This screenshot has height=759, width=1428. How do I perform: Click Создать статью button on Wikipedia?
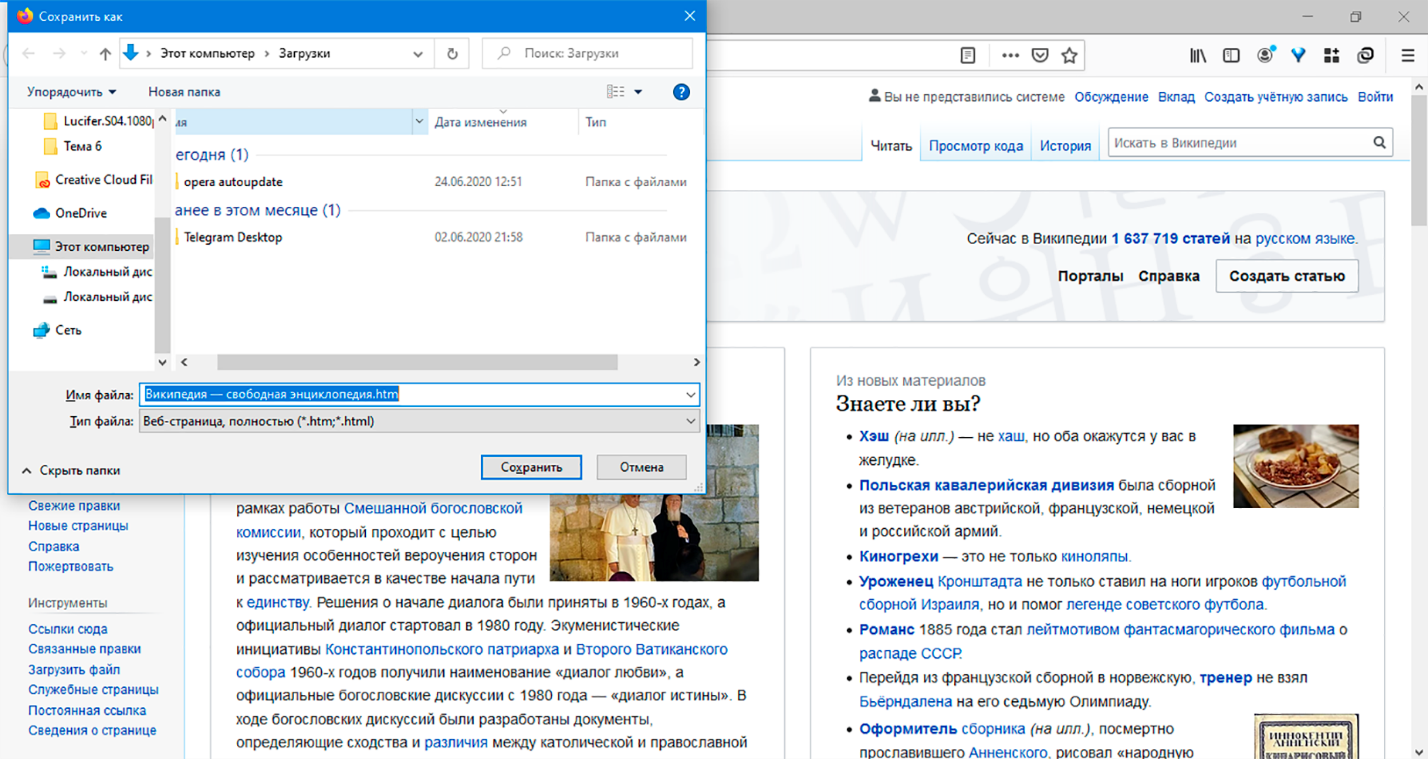(x=1287, y=276)
